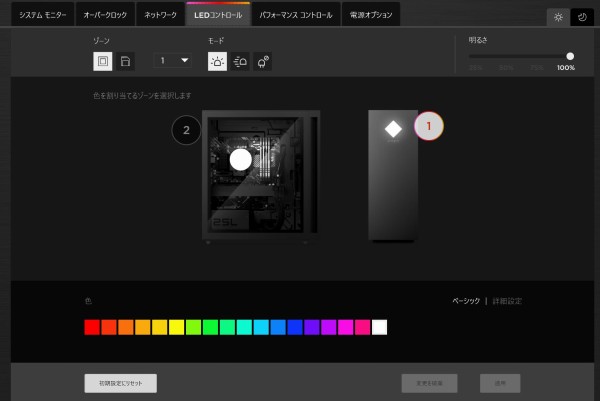Pick the red color swatch
The height and width of the screenshot is (401, 600).
(92, 327)
